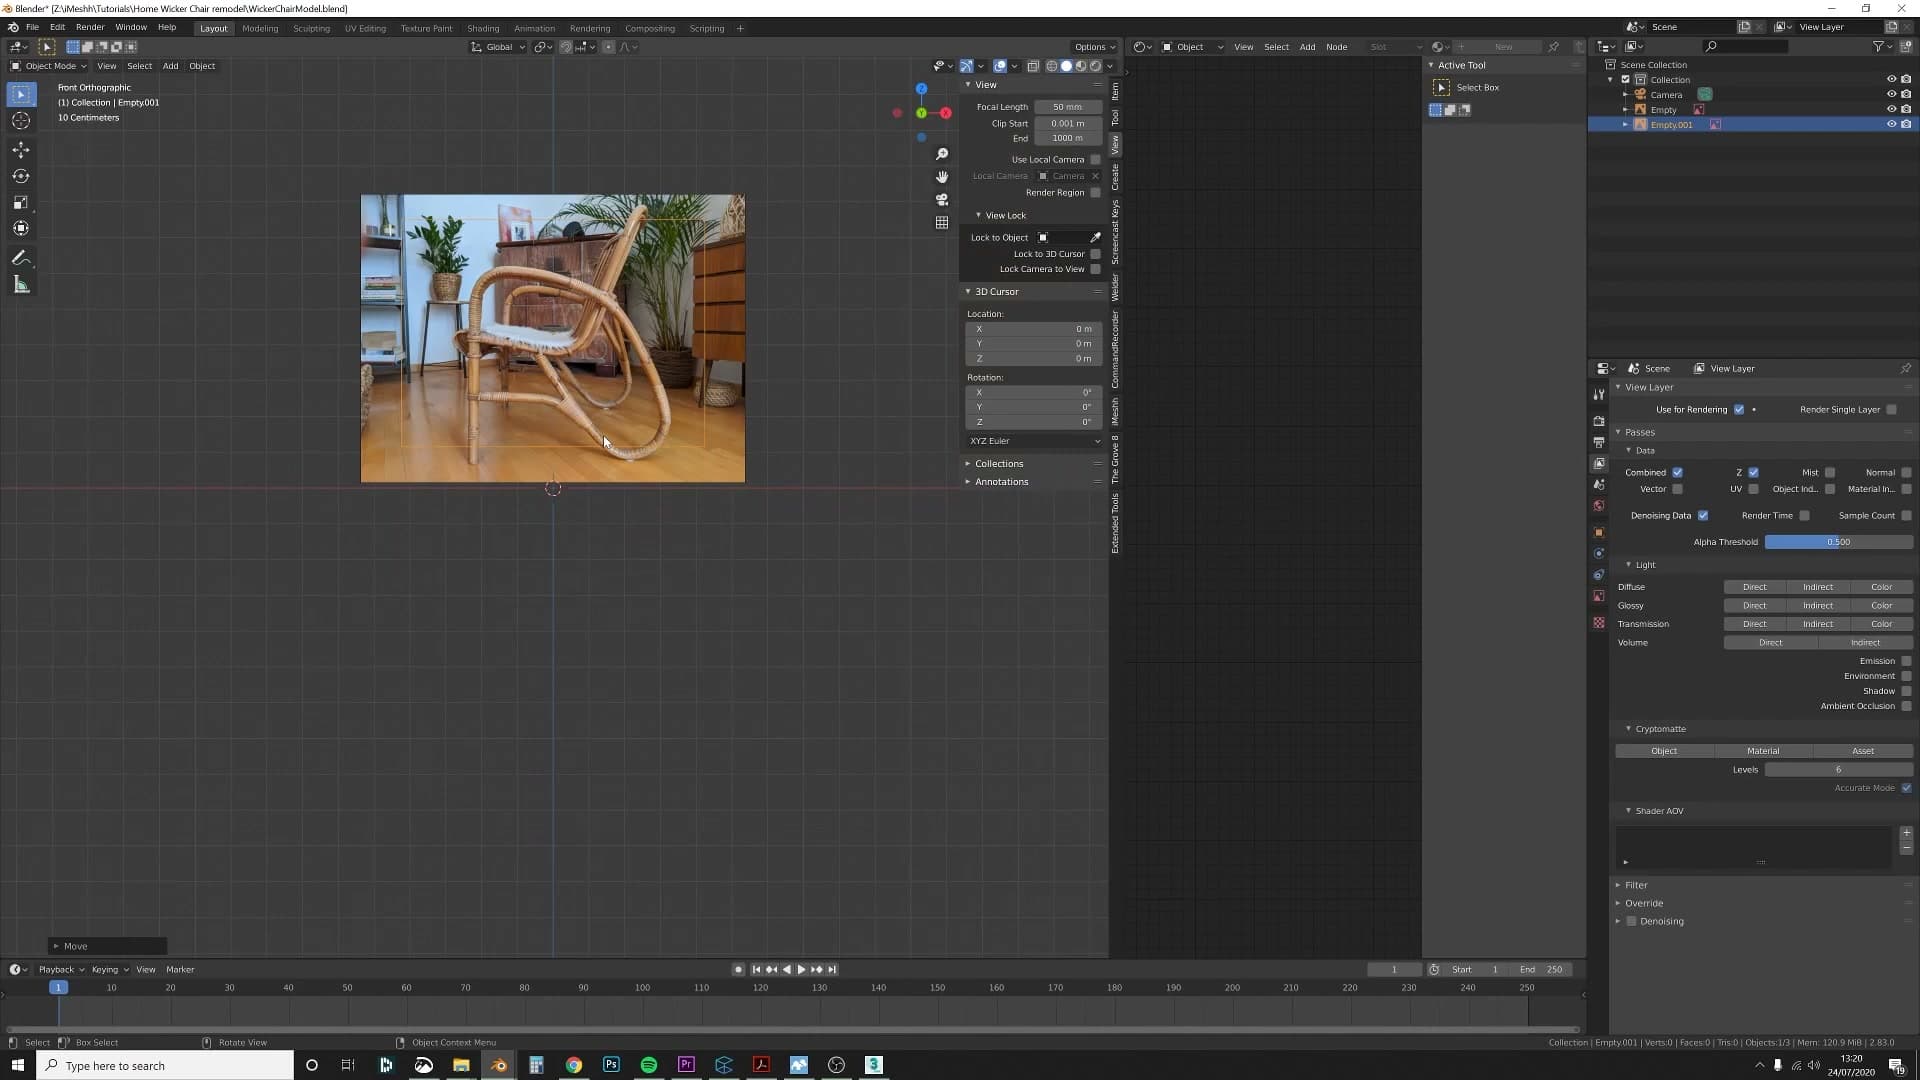Expand Filter panel
The image size is (1920, 1080).
coord(1636,885)
